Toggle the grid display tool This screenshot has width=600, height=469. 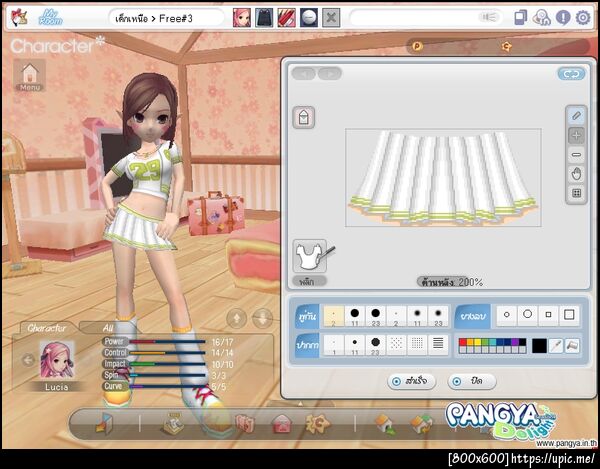pos(576,193)
